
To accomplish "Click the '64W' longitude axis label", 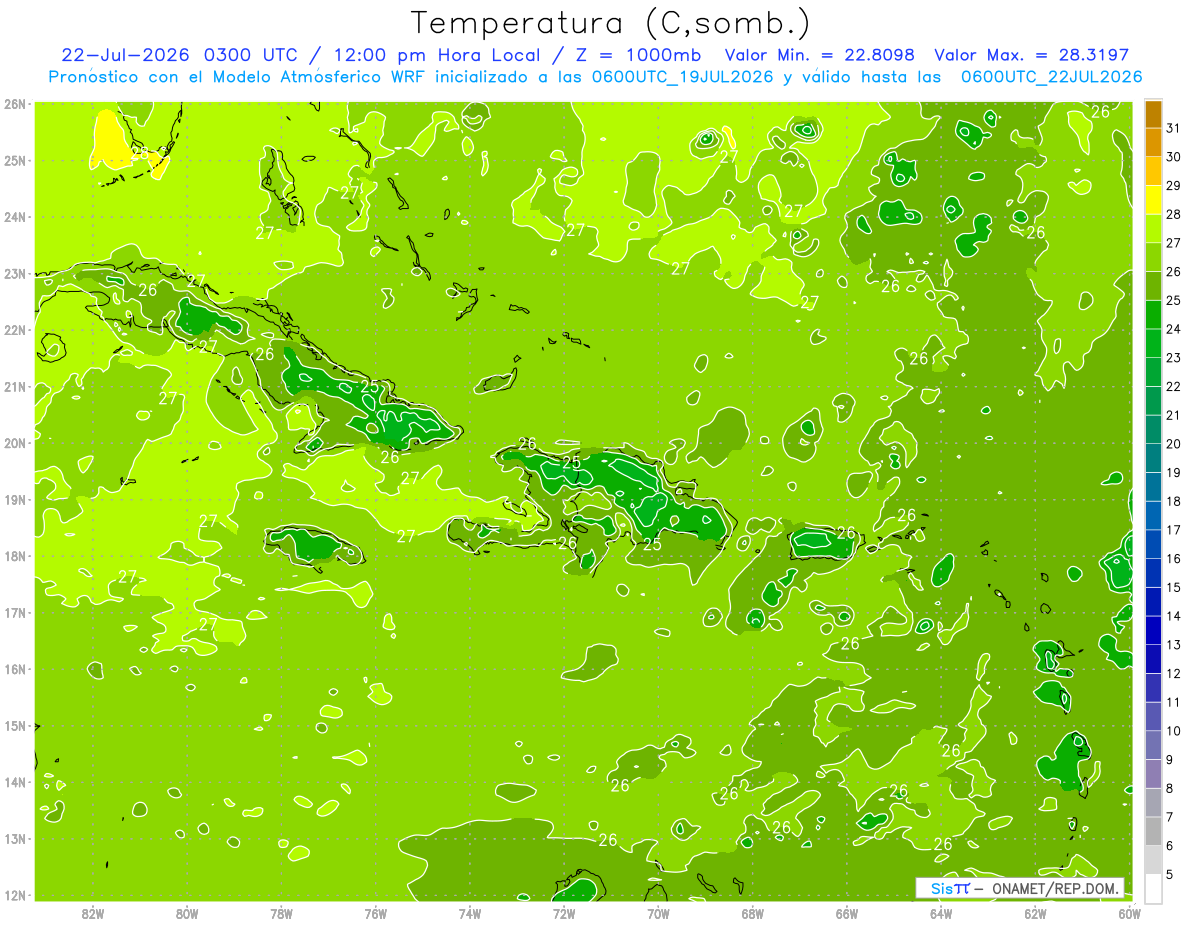I will pos(941,913).
